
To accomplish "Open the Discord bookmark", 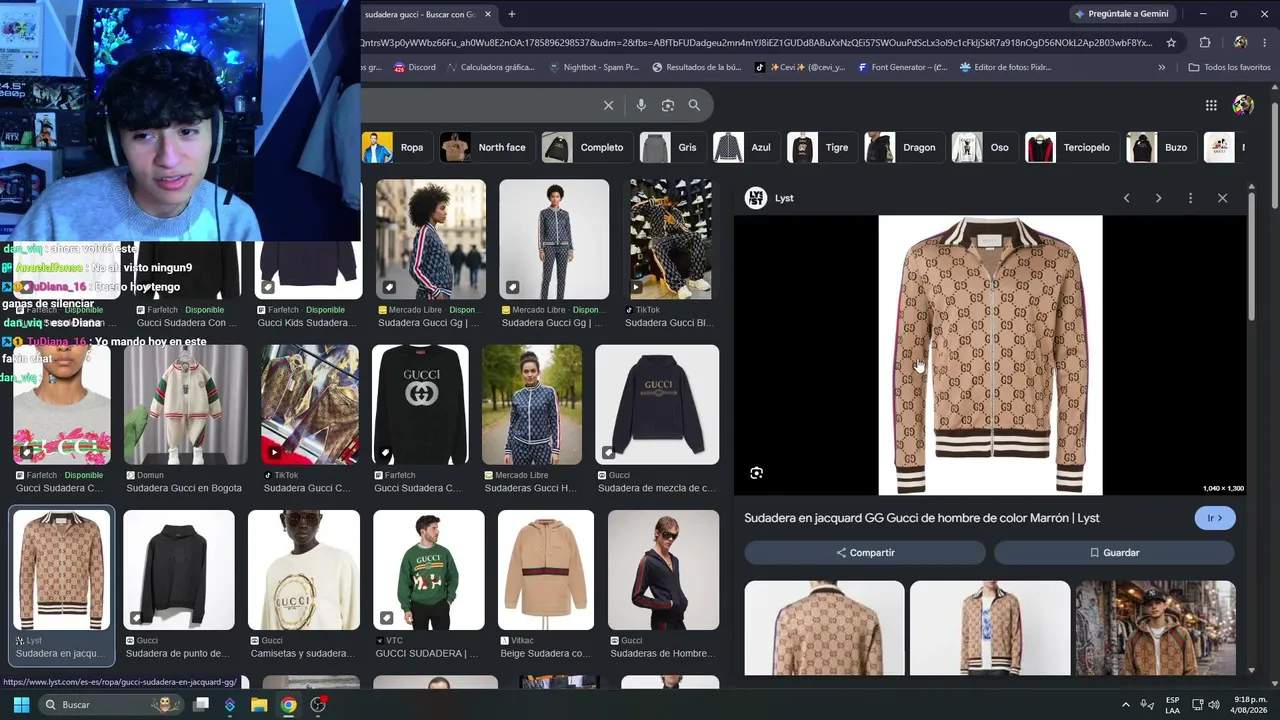I will 415,67.
